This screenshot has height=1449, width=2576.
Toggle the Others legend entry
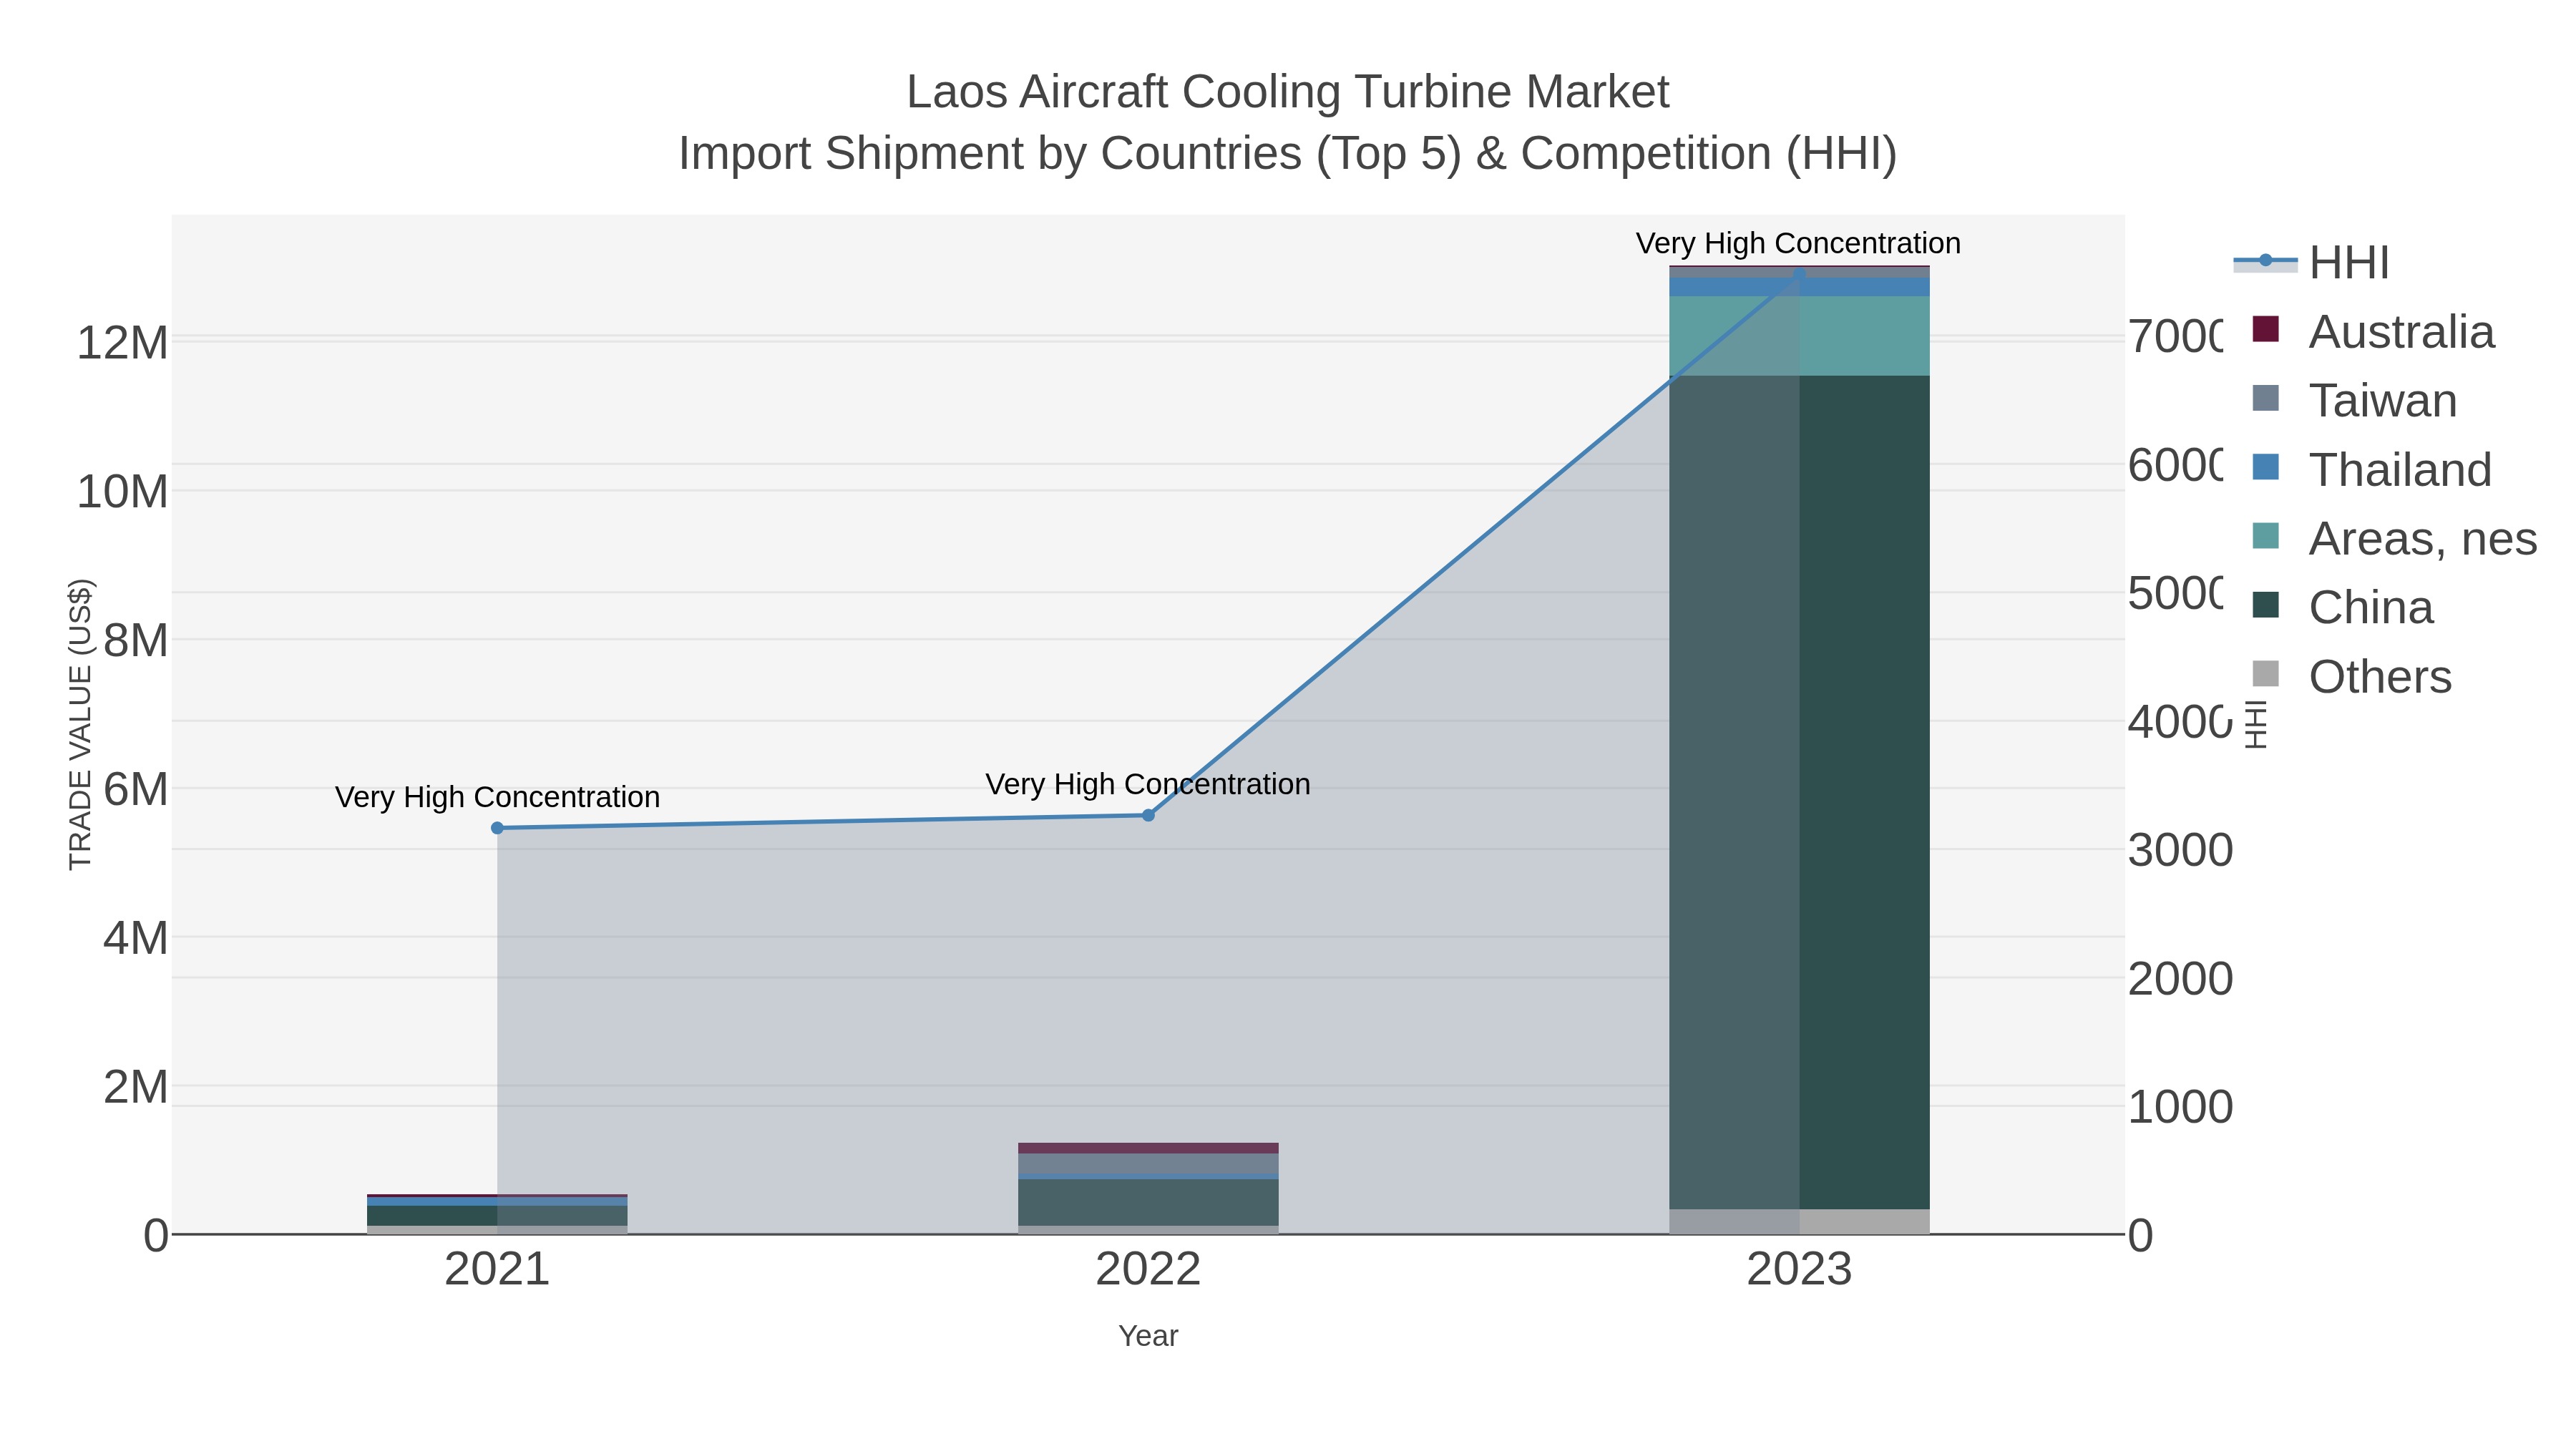(x=2351, y=676)
